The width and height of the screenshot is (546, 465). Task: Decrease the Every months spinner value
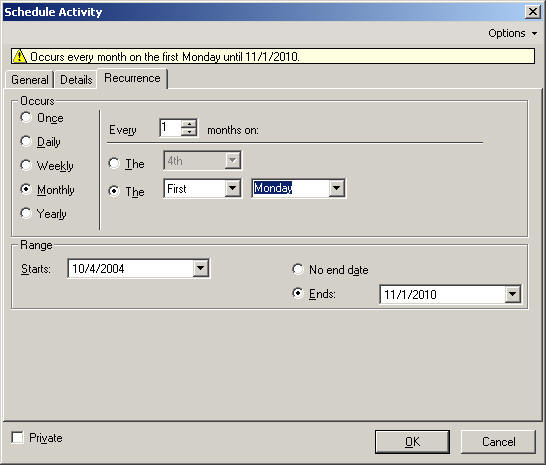point(189,132)
